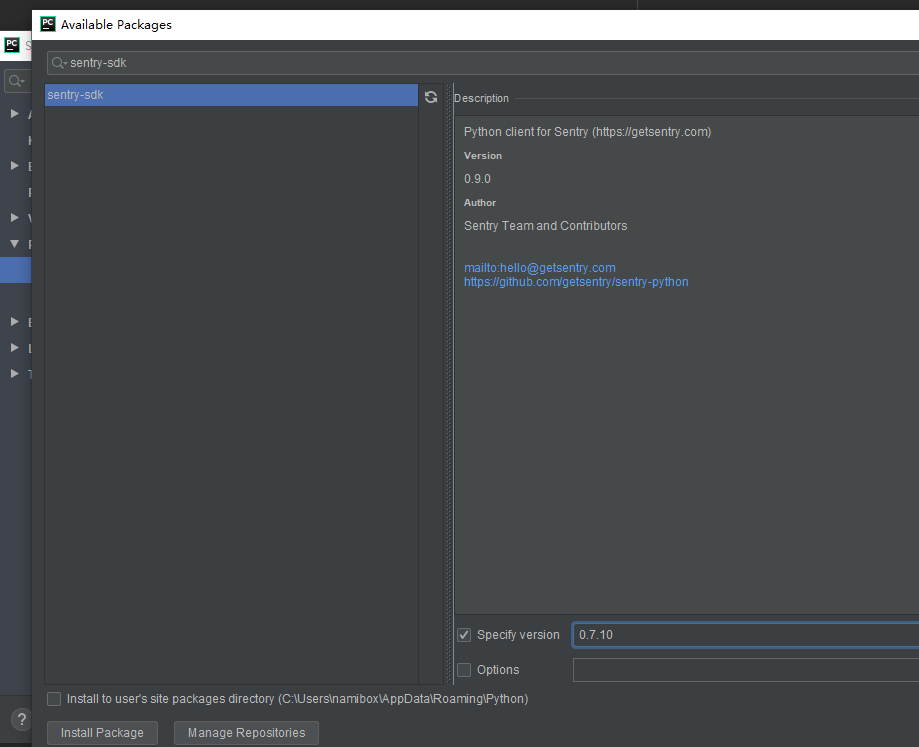Click the version value 0.9.0
The image size is (919, 747).
(x=477, y=179)
